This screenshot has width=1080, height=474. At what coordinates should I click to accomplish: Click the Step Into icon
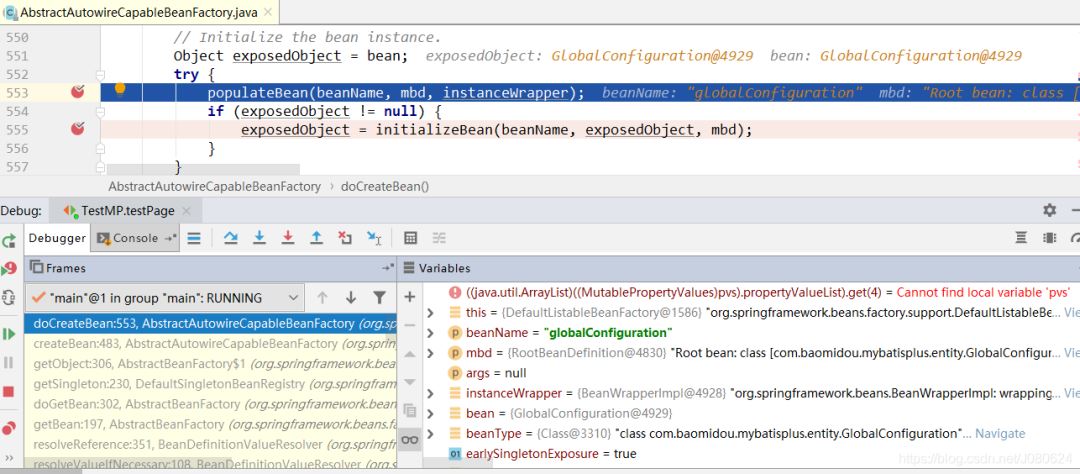coord(259,238)
